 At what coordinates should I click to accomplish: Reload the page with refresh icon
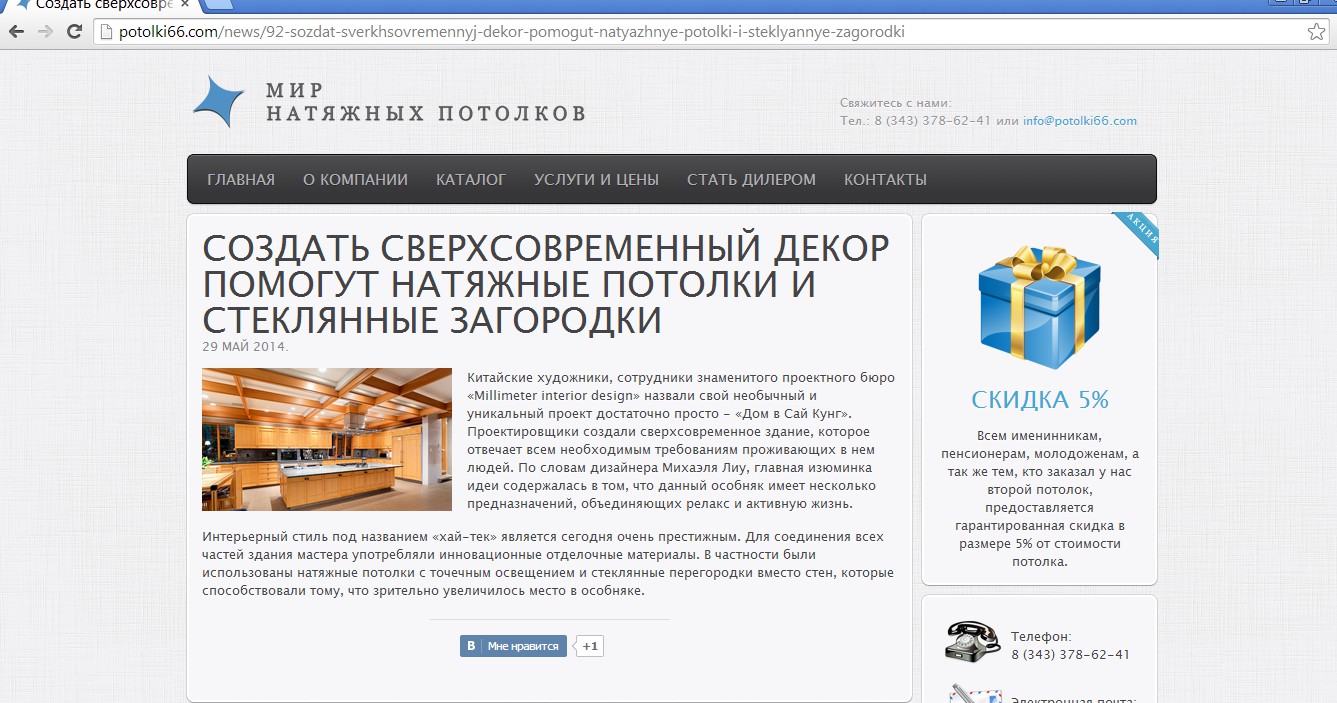(74, 32)
